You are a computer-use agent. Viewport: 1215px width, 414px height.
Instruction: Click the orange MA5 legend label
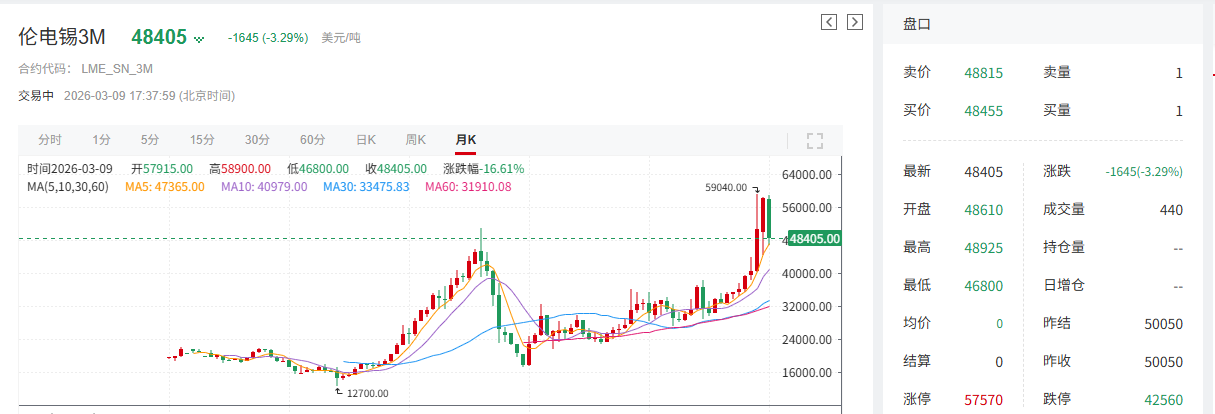pyautogui.click(x=166, y=186)
